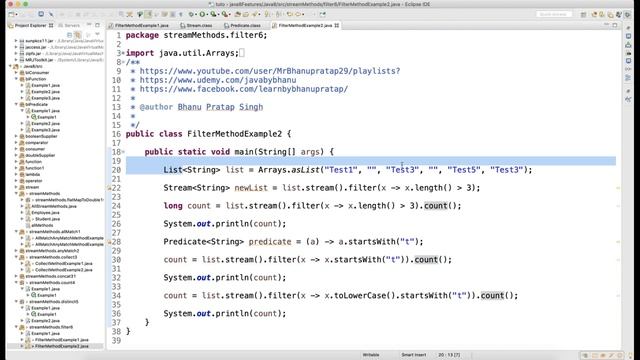Select jaccess.jar library entry
The width and height of the screenshot is (640, 360).
coord(35,47)
